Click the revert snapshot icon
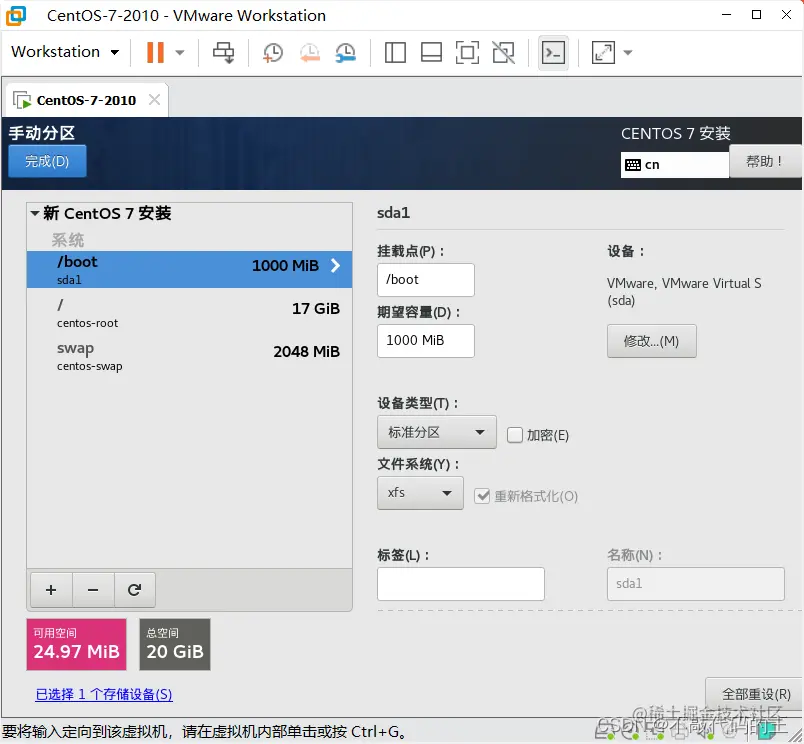The height and width of the screenshot is (744, 804). coord(310,52)
